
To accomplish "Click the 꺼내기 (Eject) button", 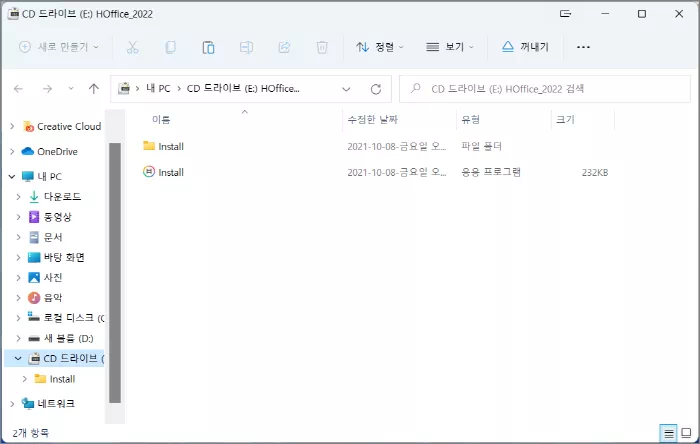I will [x=525, y=47].
